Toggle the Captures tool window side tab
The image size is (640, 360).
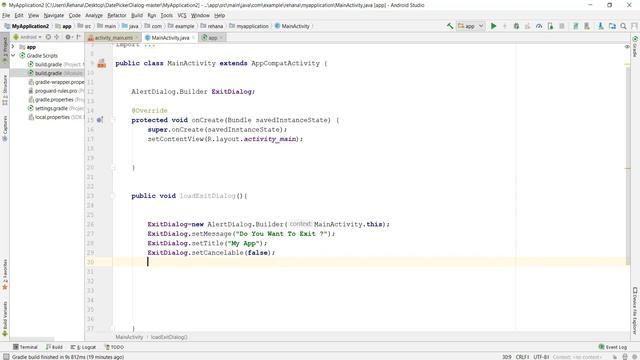coord(5,129)
